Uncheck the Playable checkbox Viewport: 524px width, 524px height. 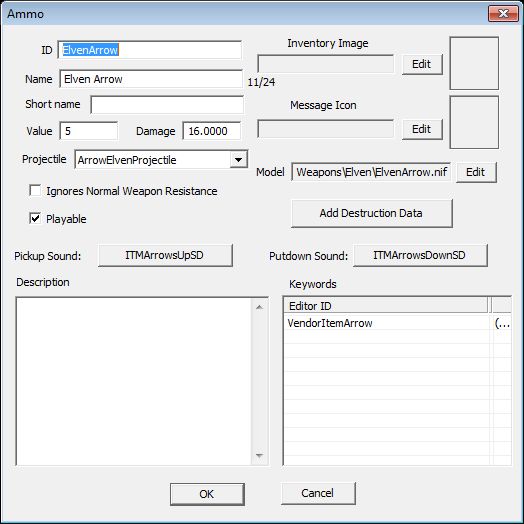tap(35, 219)
